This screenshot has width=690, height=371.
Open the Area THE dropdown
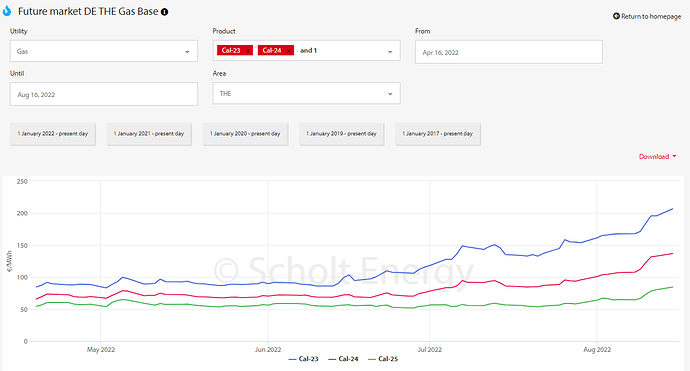click(306, 93)
